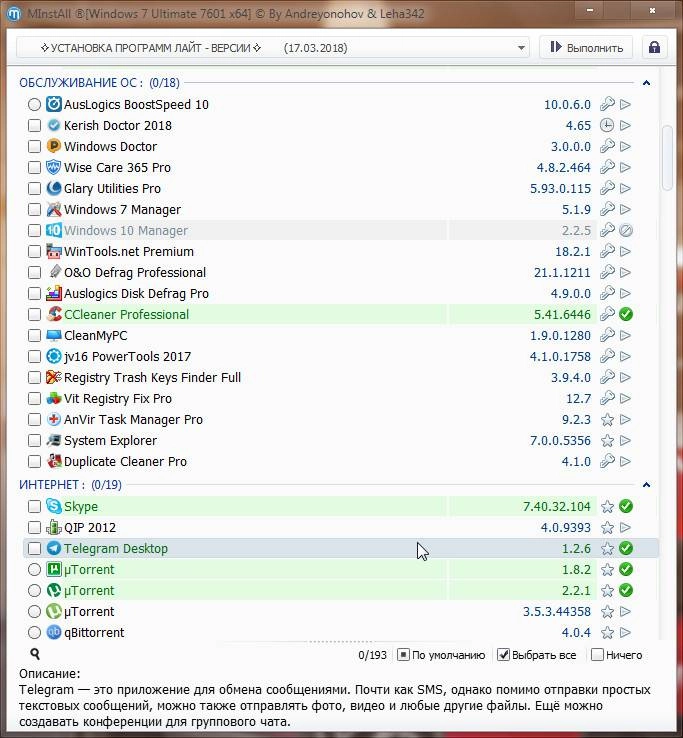The image size is (683, 738).
Task: Check the CCleaner Professional checkbox
Action: pyautogui.click(x=34, y=314)
